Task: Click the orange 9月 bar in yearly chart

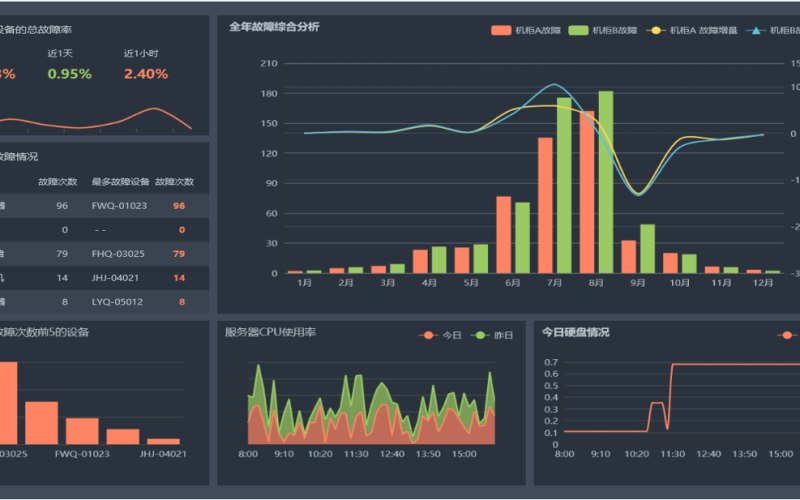Action: 629,257
